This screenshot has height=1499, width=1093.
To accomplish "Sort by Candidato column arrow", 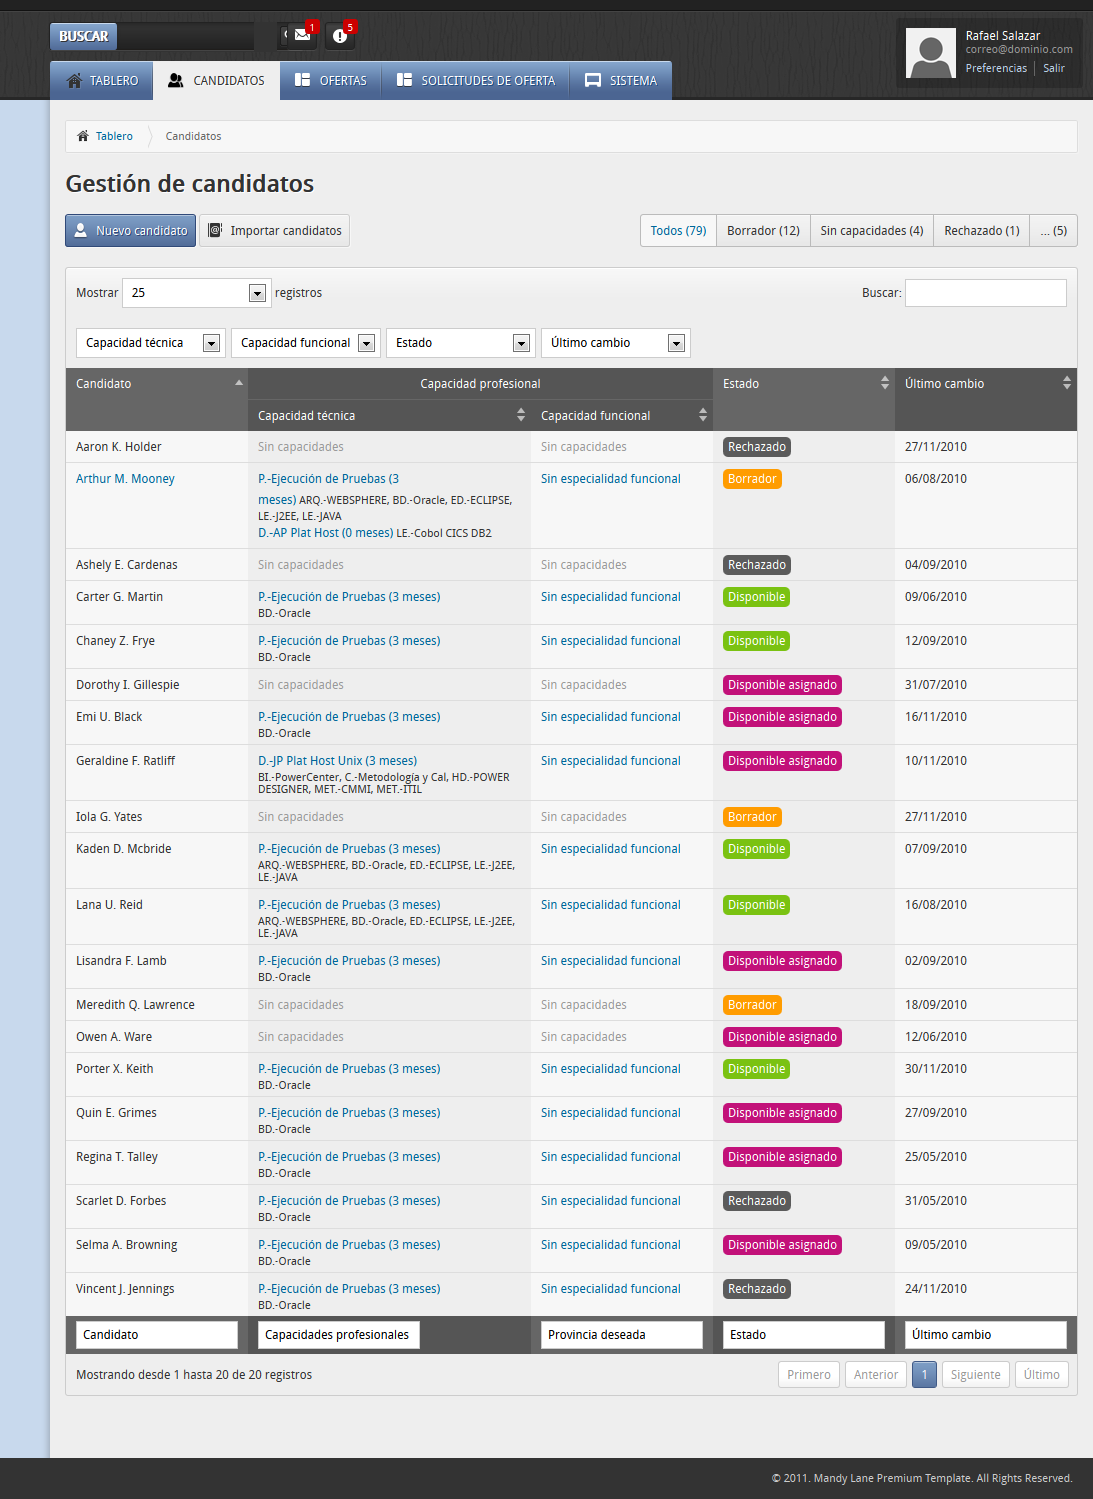I will 239,383.
